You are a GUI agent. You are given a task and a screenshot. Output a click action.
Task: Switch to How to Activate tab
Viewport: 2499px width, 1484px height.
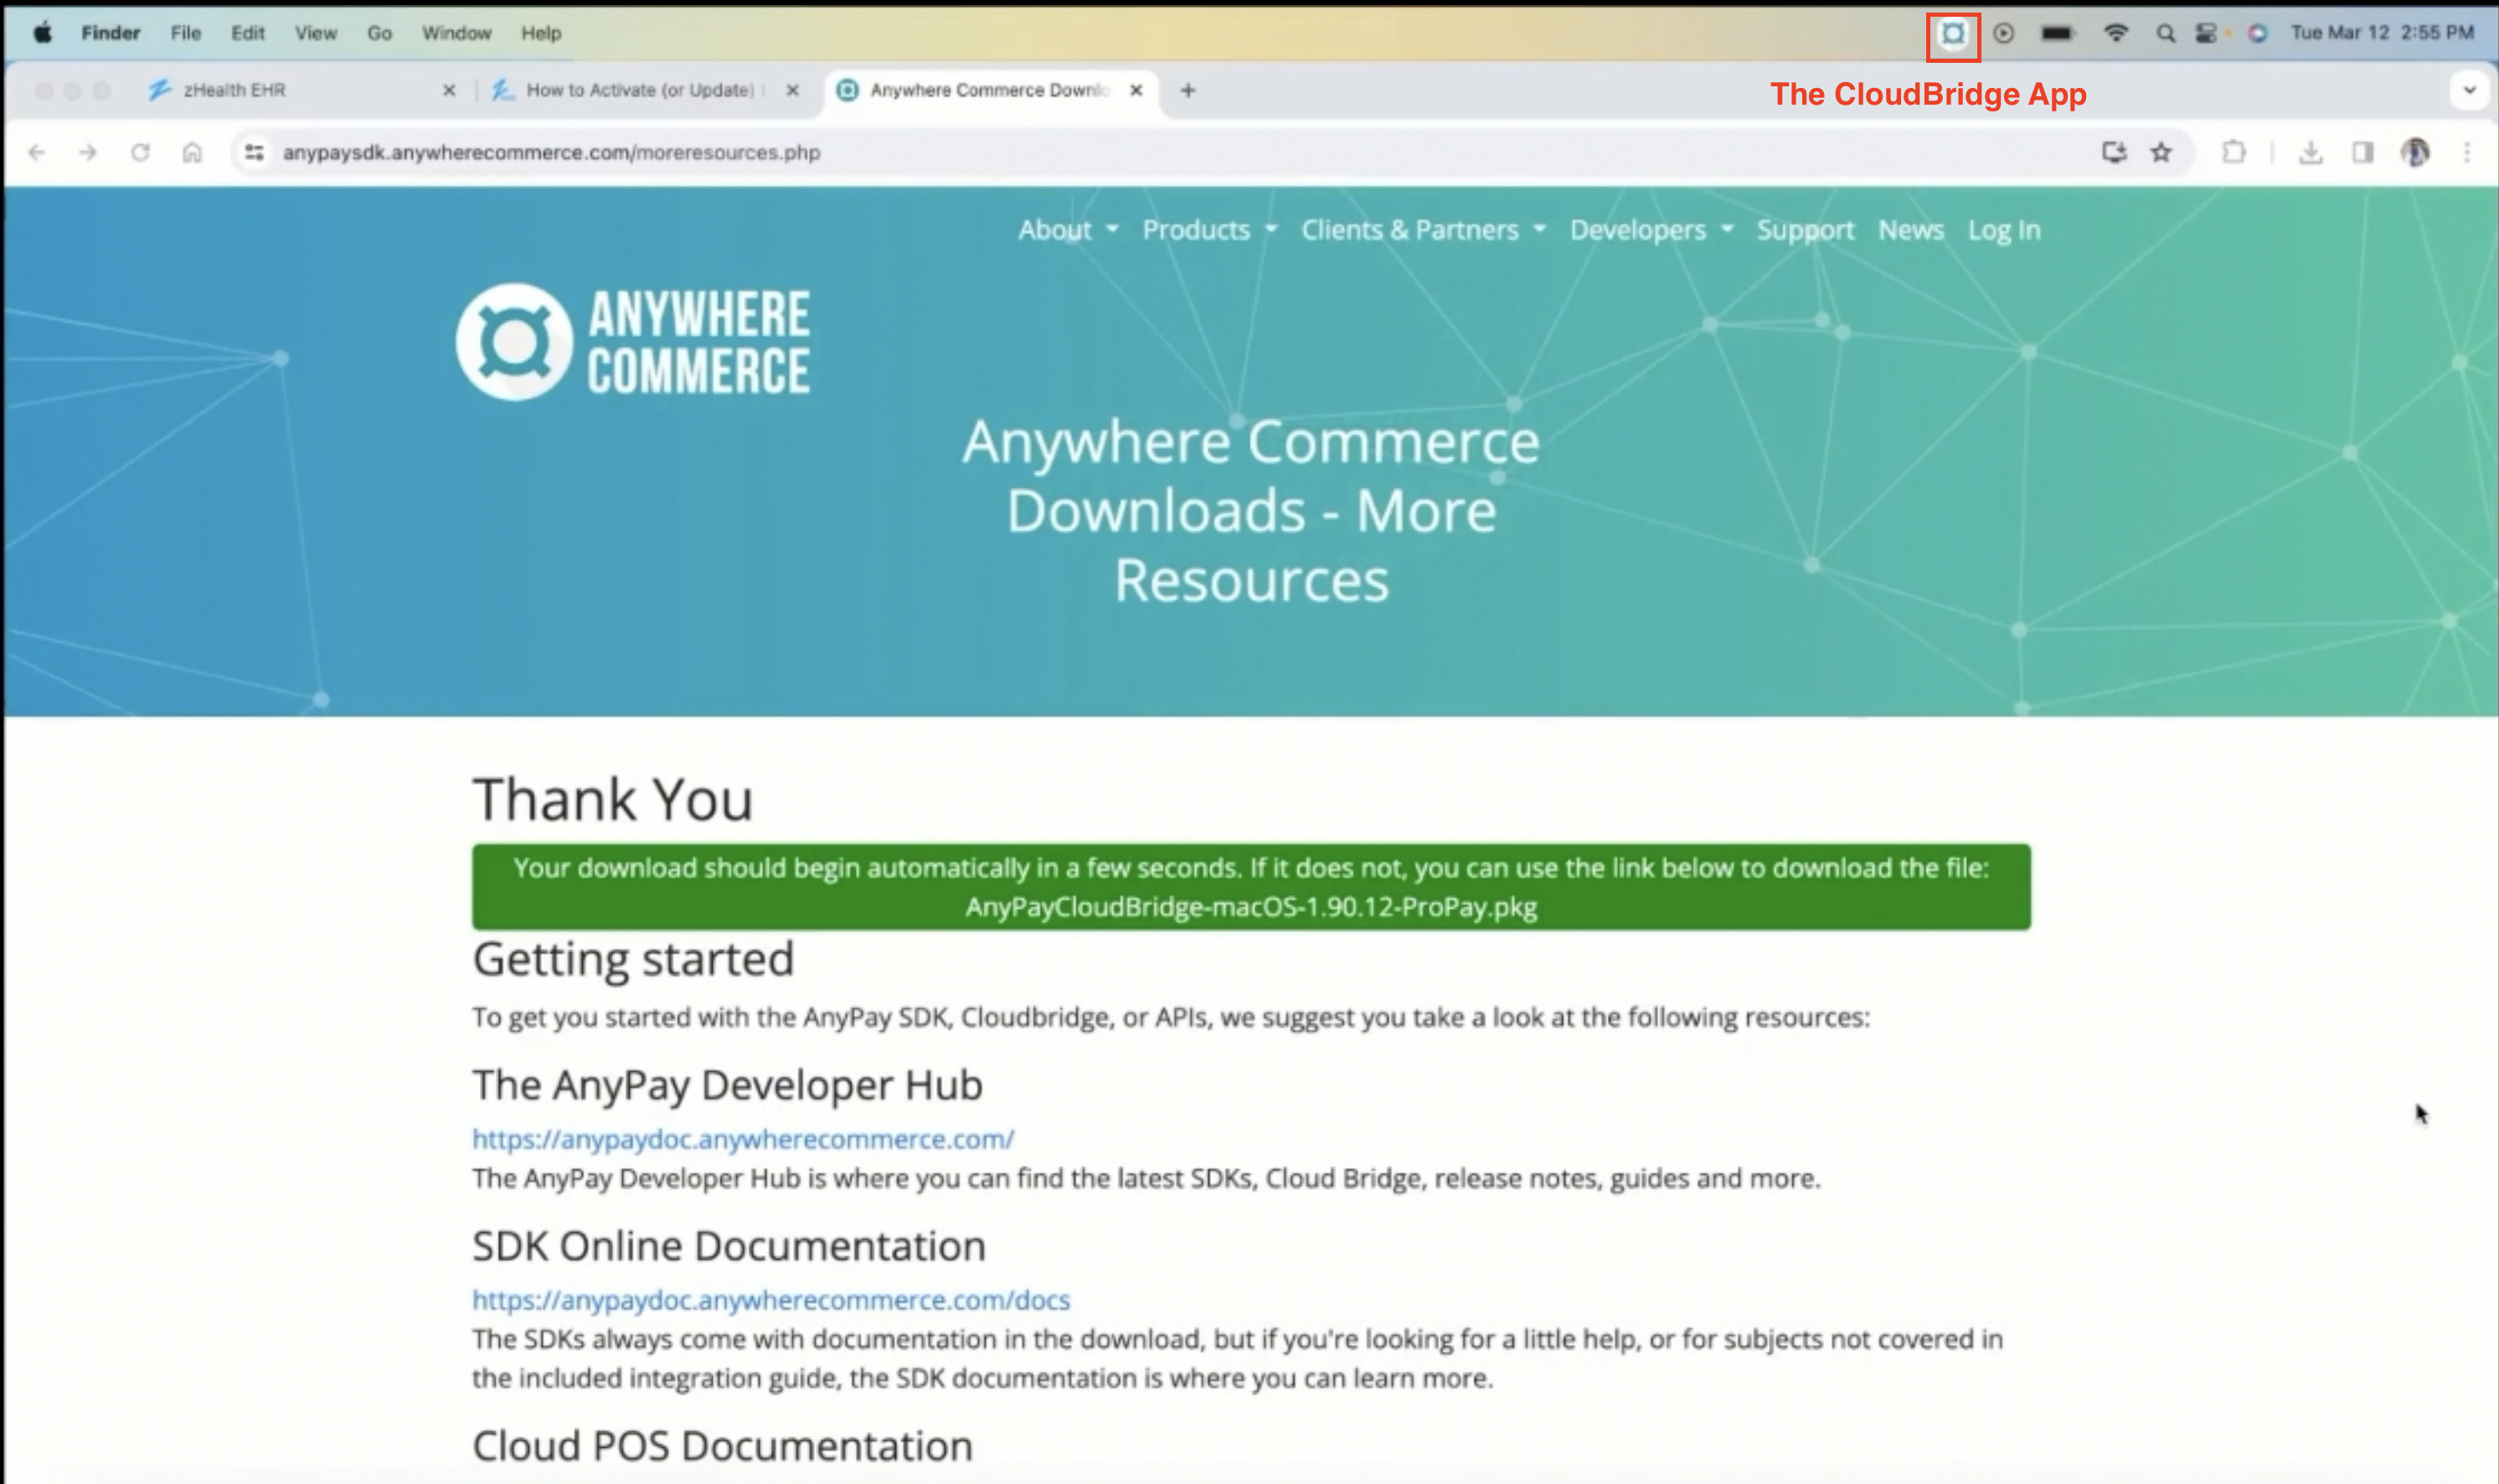coord(645,90)
